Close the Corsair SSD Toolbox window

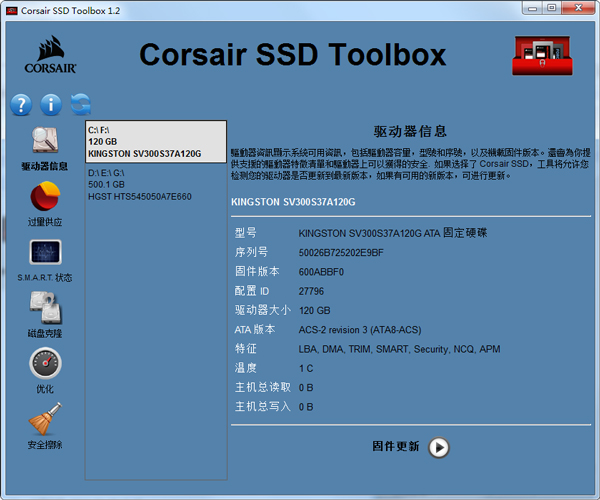578,9
